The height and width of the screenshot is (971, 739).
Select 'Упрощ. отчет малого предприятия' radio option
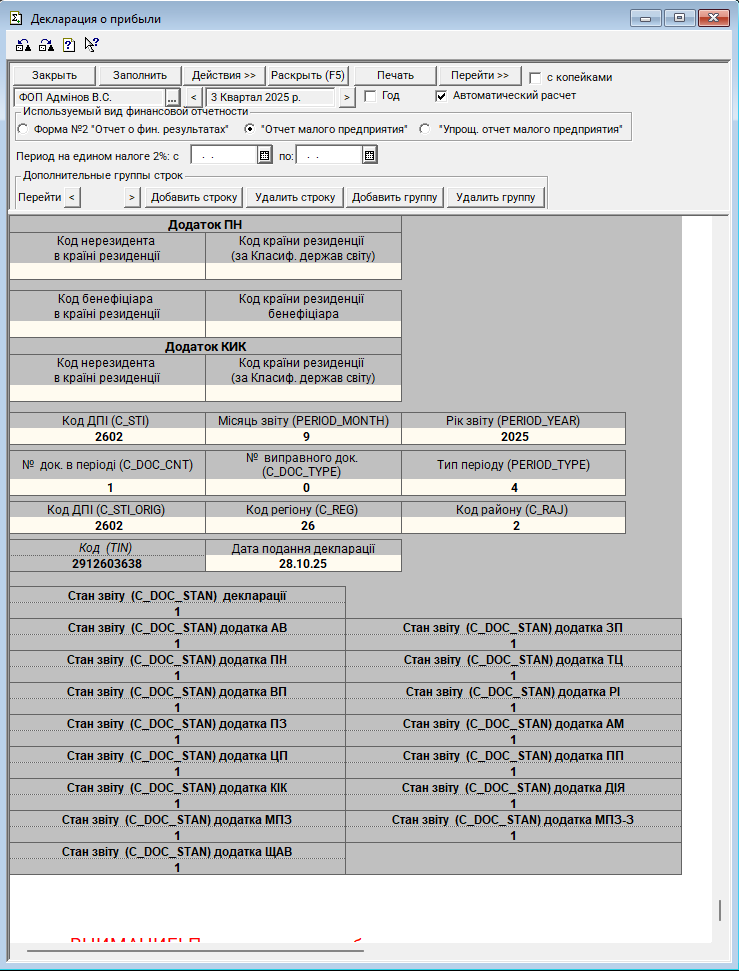(425, 129)
